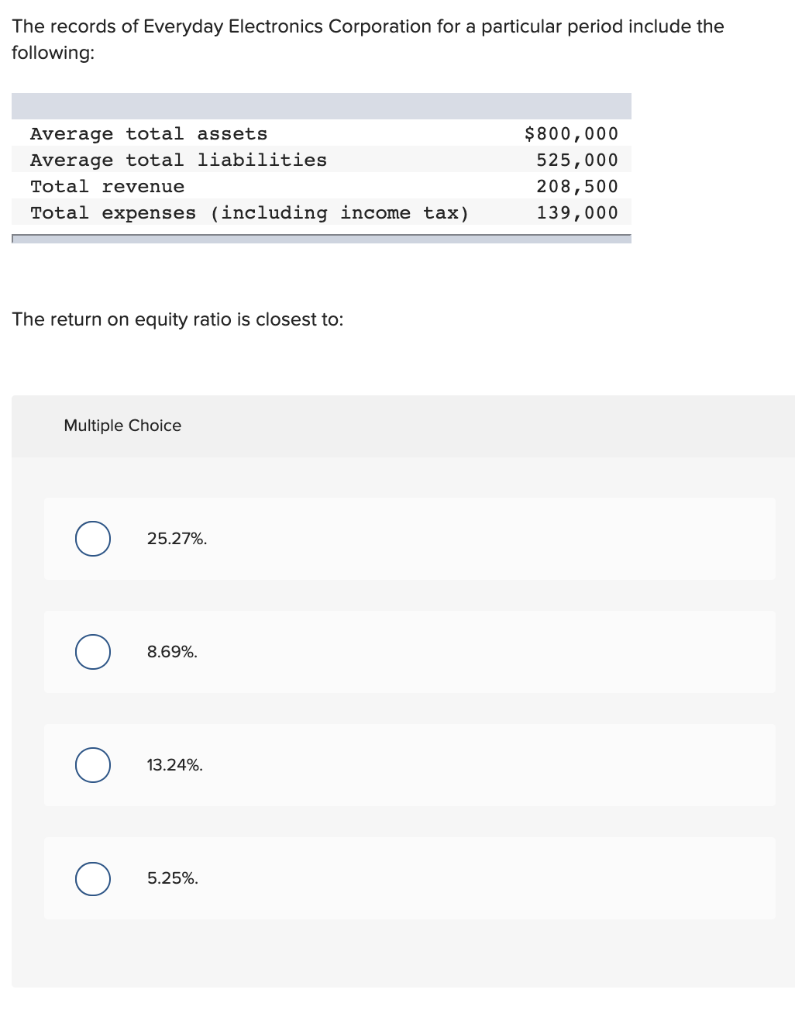Click the 13.24% answer label text
The height and width of the screenshot is (1024, 795).
click(175, 765)
